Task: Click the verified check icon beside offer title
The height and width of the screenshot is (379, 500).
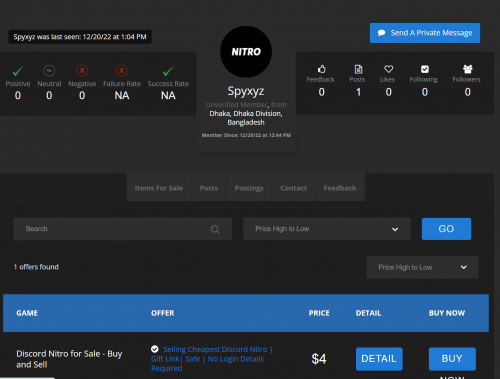Action: [x=155, y=349]
